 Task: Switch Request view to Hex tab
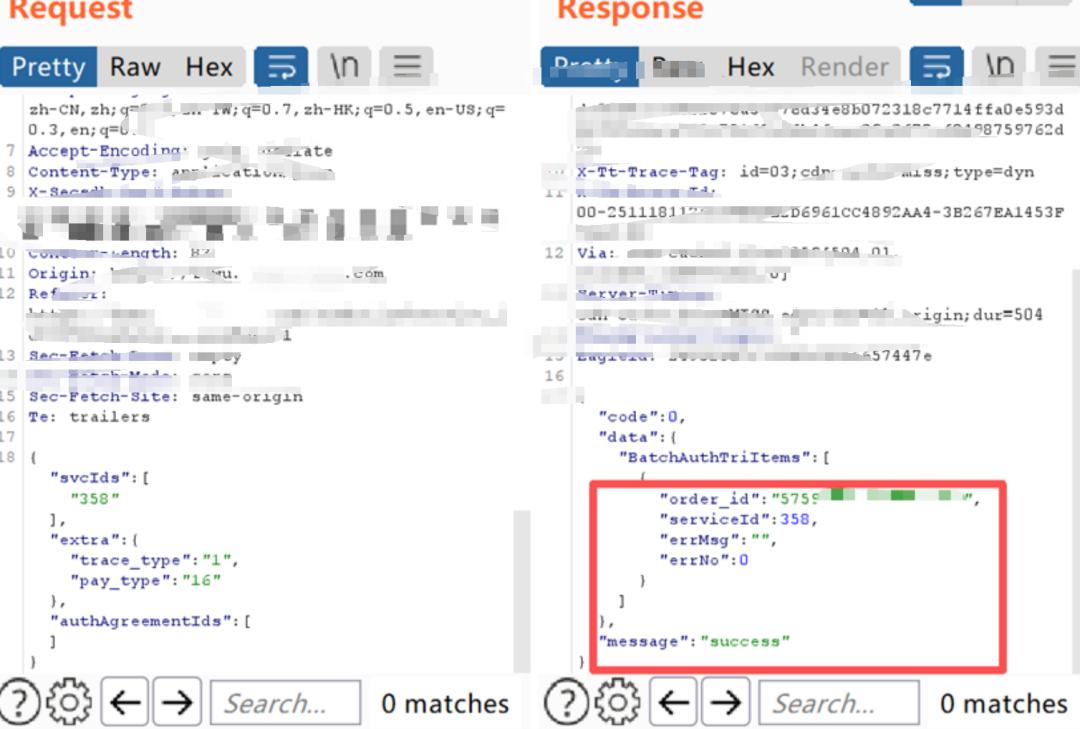tap(209, 68)
